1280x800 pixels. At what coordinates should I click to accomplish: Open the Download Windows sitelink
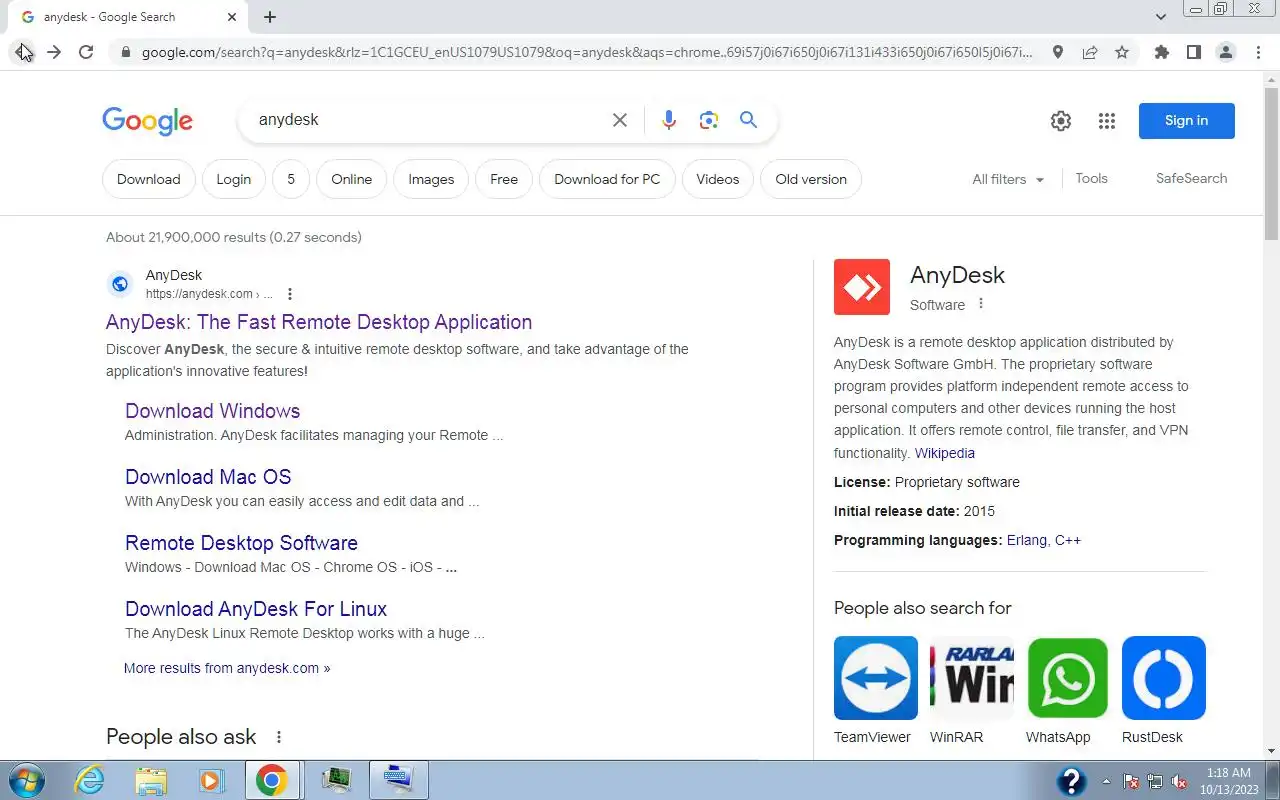click(x=212, y=411)
